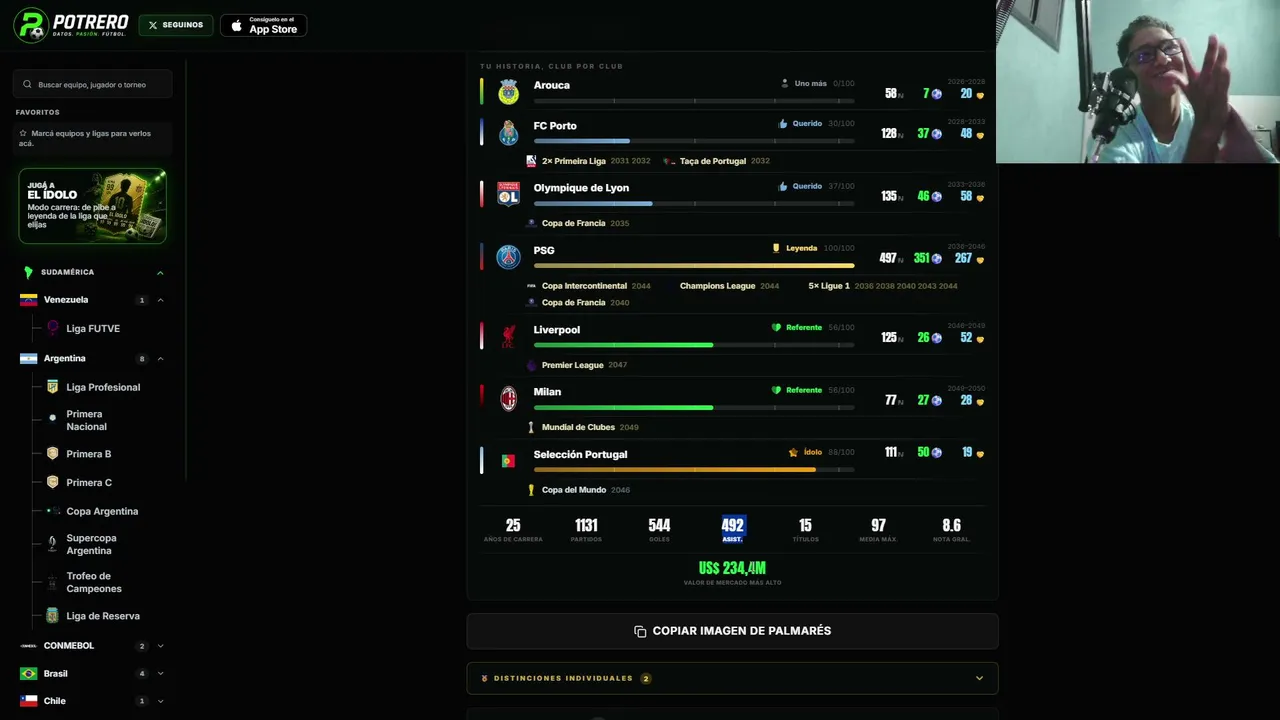Collapse the Argentina leagues list
This screenshot has height=720, width=1280.
[x=160, y=359]
